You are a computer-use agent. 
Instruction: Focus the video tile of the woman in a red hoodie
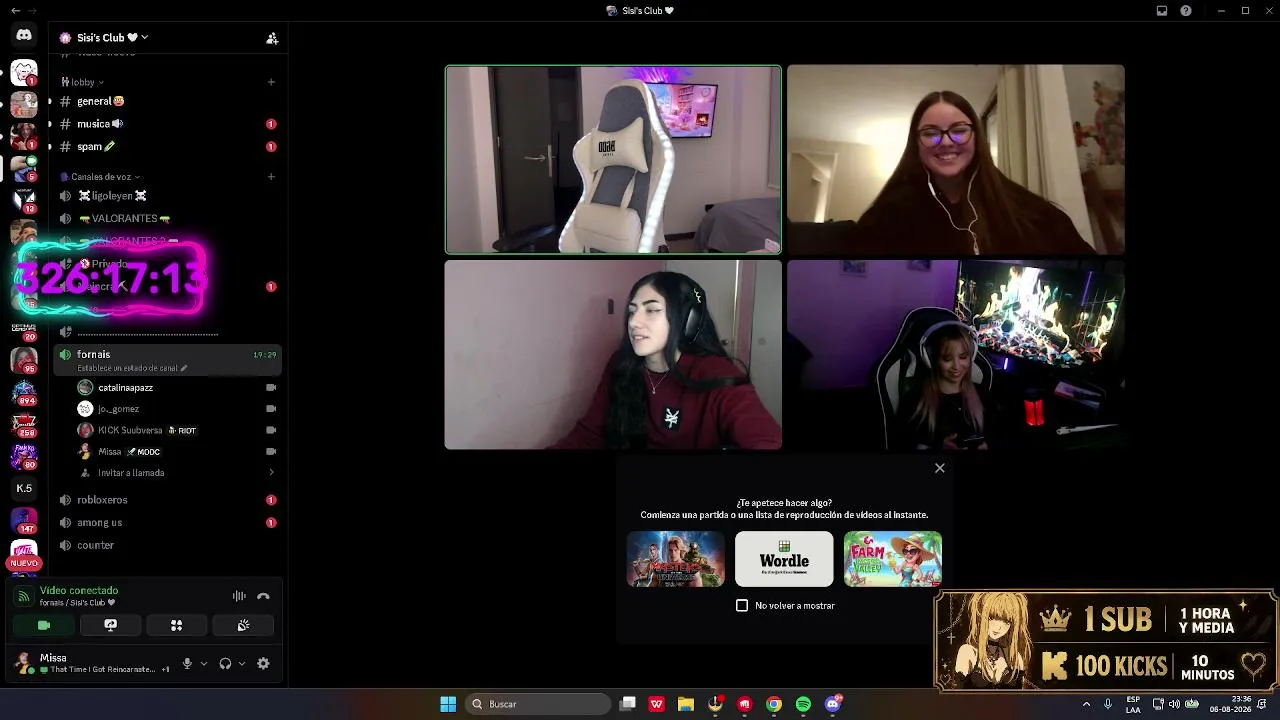pyautogui.click(x=613, y=355)
